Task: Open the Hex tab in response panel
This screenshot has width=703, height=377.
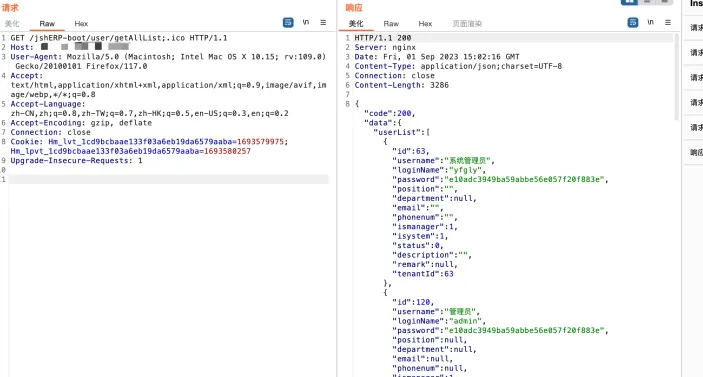Action: point(425,24)
